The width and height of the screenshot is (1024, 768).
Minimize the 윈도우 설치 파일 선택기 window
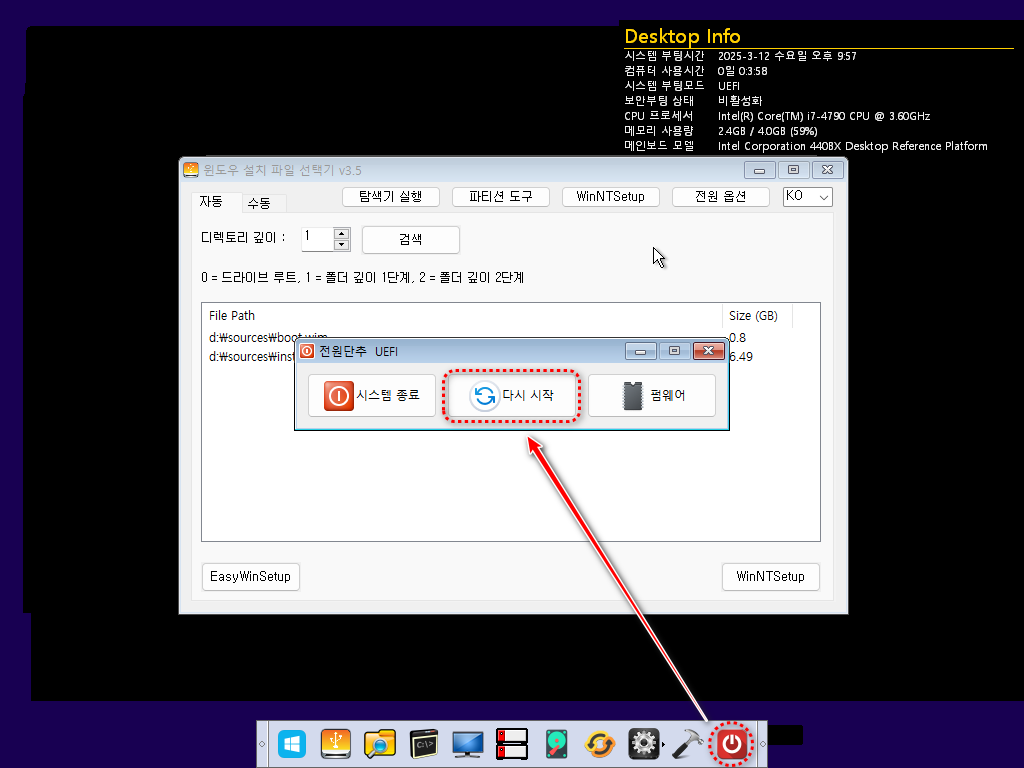pos(760,170)
